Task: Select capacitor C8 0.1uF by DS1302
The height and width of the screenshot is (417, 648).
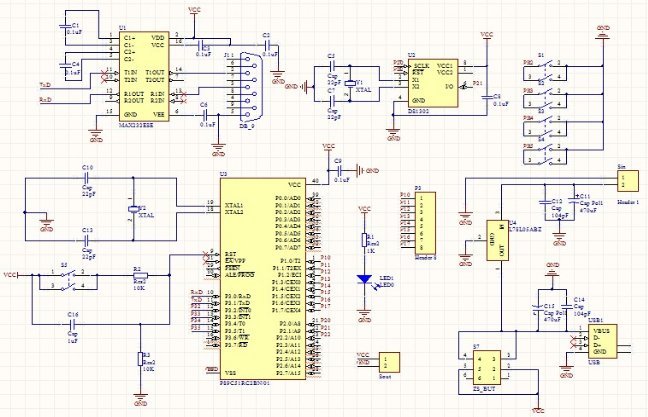Action: 487,98
